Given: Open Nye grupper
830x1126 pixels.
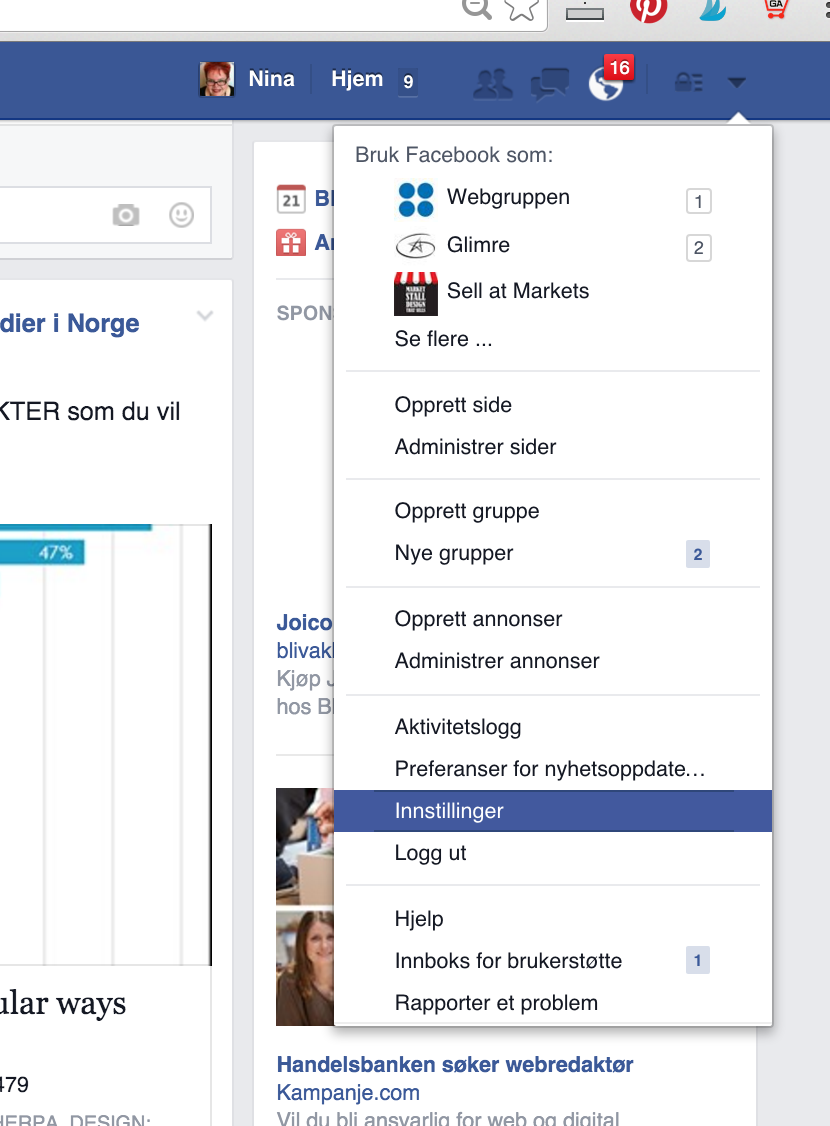Looking at the screenshot, I should [x=454, y=554].
